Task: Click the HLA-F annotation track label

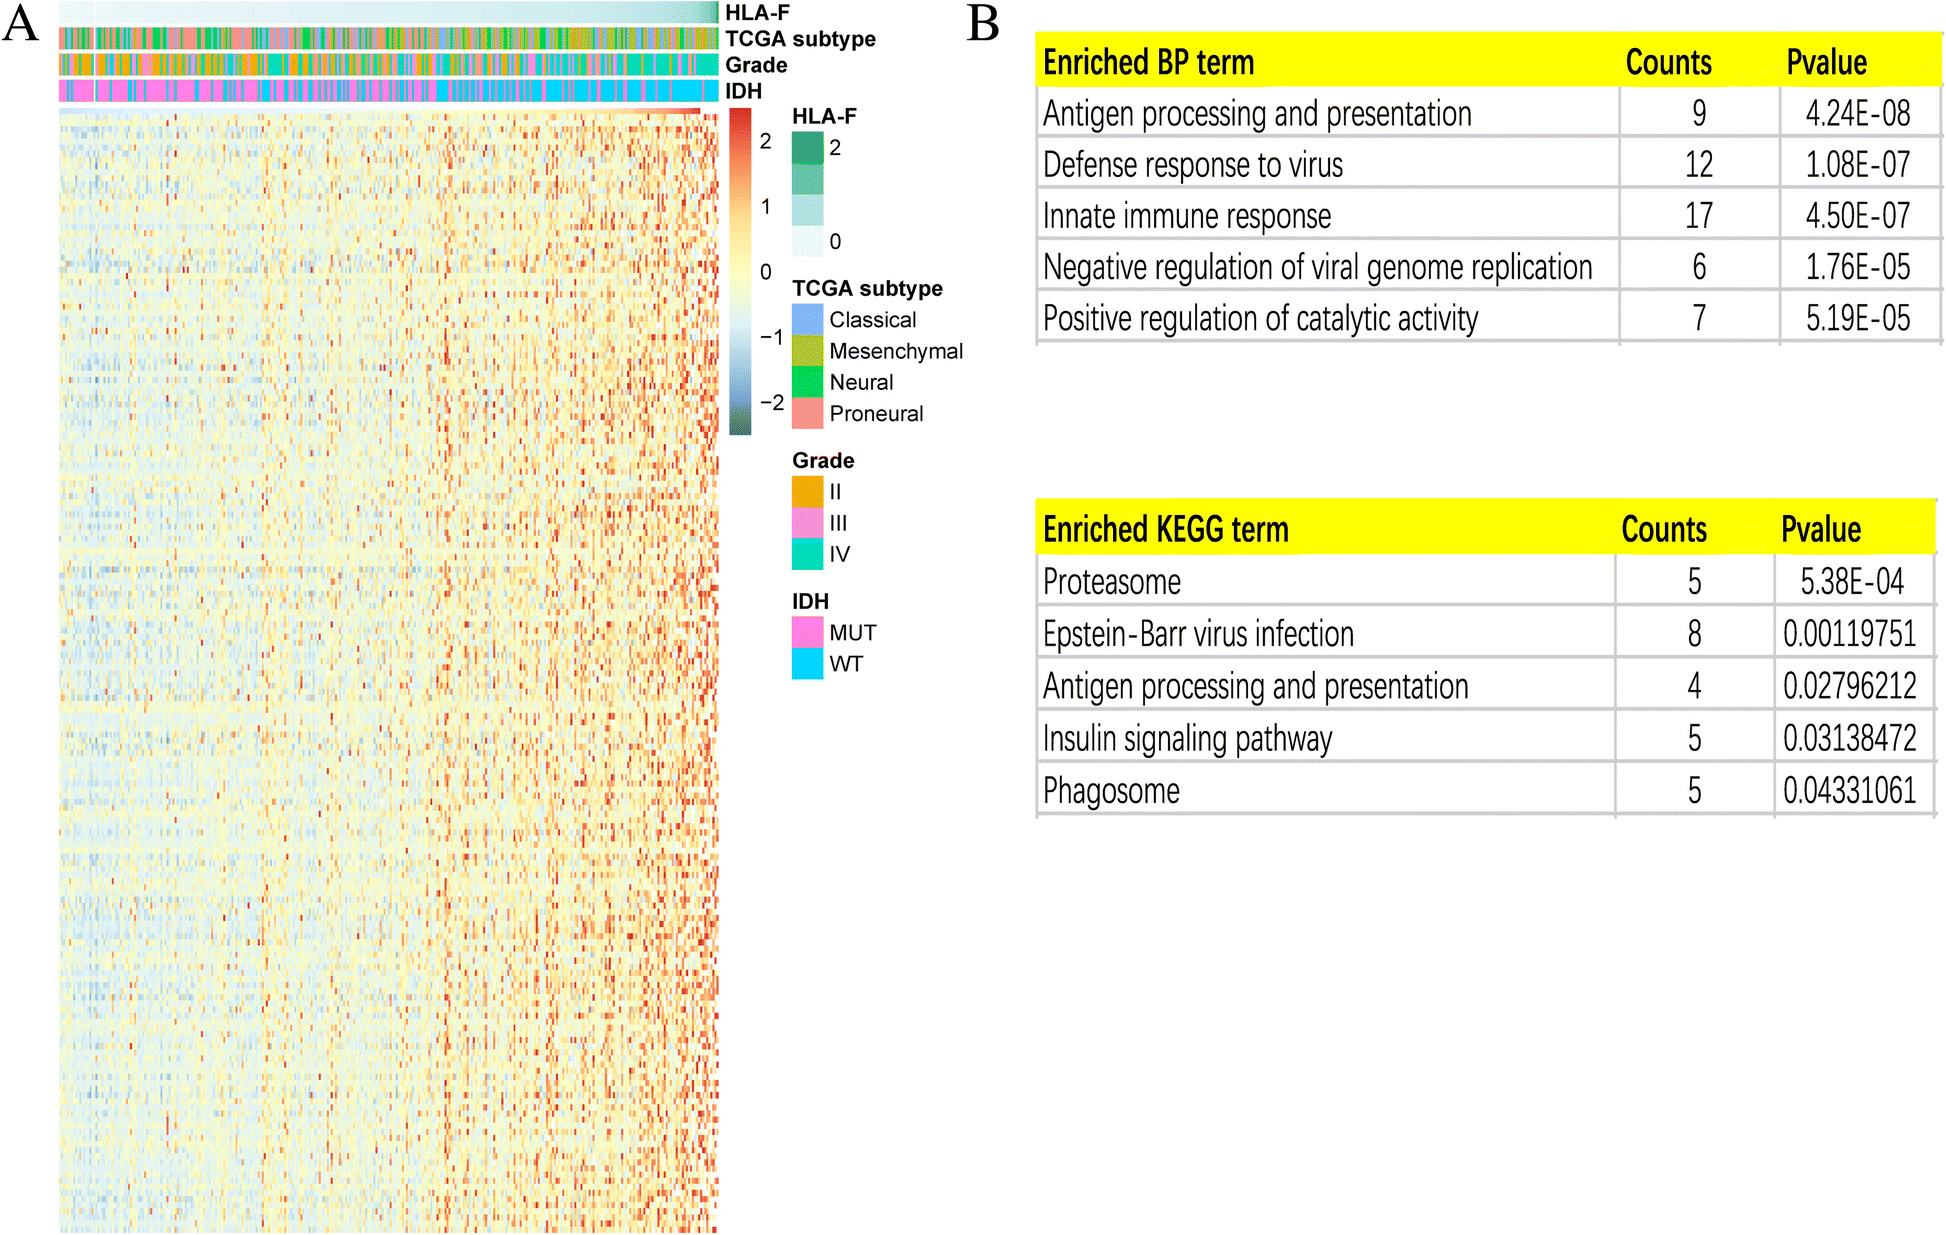Action: 757,12
